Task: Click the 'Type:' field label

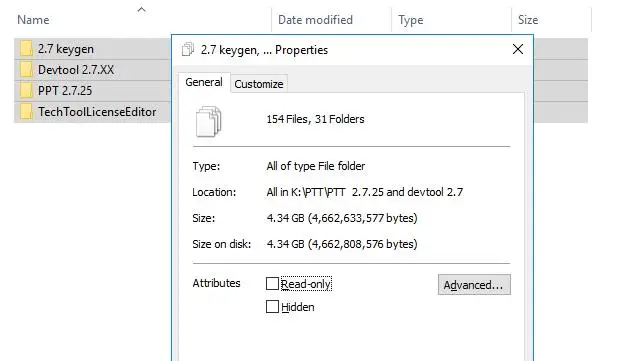Action: tap(206, 166)
